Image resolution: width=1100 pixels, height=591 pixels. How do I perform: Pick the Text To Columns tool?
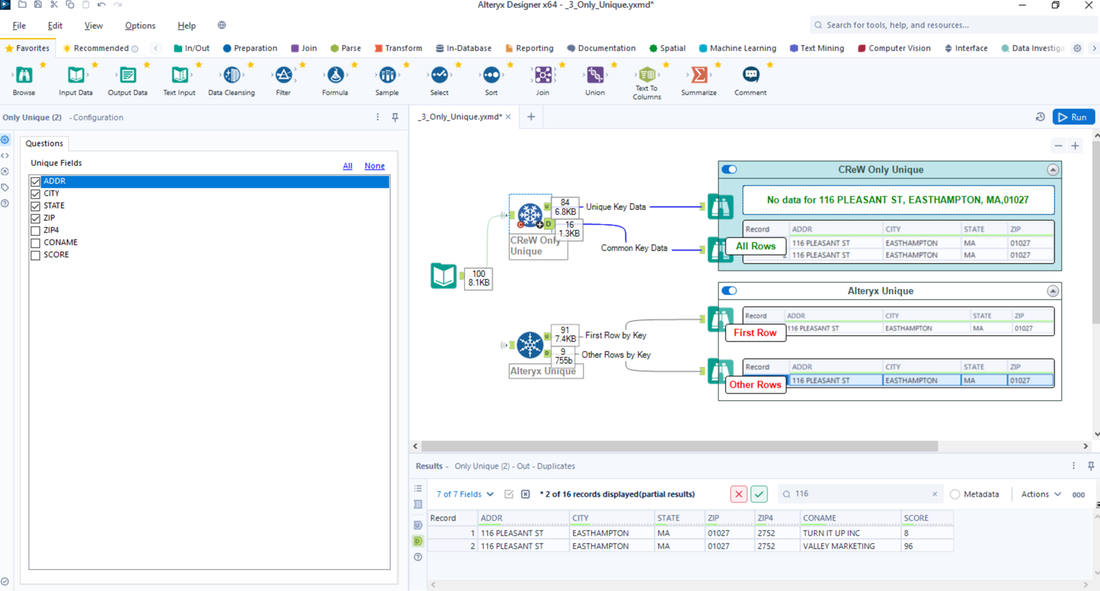tap(647, 74)
